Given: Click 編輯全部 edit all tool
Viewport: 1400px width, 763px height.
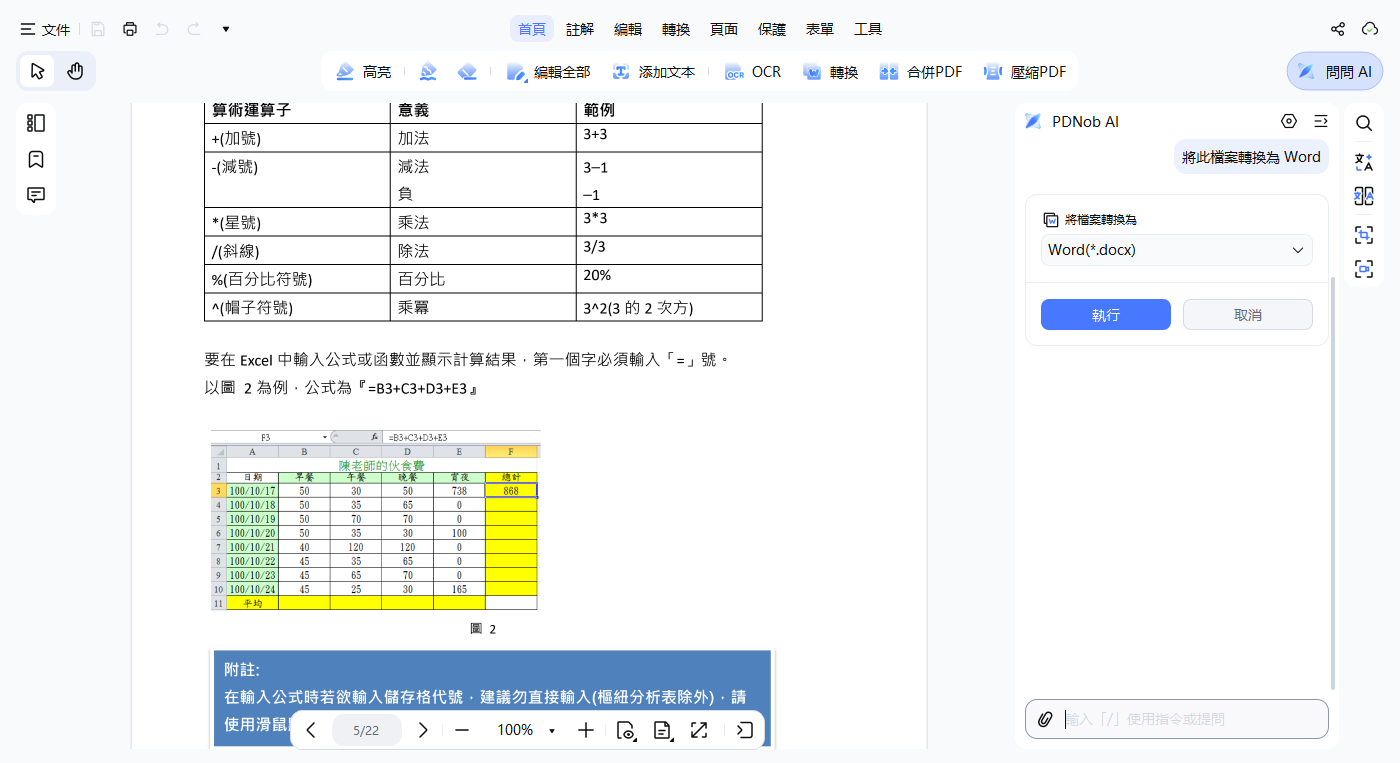Looking at the screenshot, I should (x=549, y=72).
